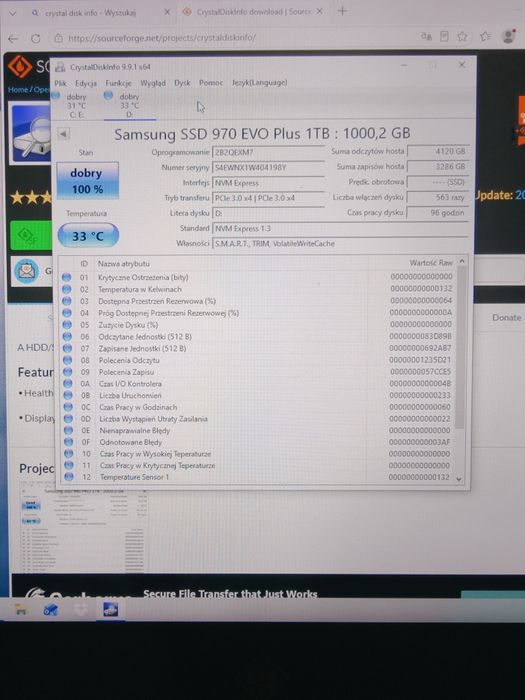The width and height of the screenshot is (525, 700).
Task: Click the CrystalDiskInfo title bar app icon
Action: 60,67
